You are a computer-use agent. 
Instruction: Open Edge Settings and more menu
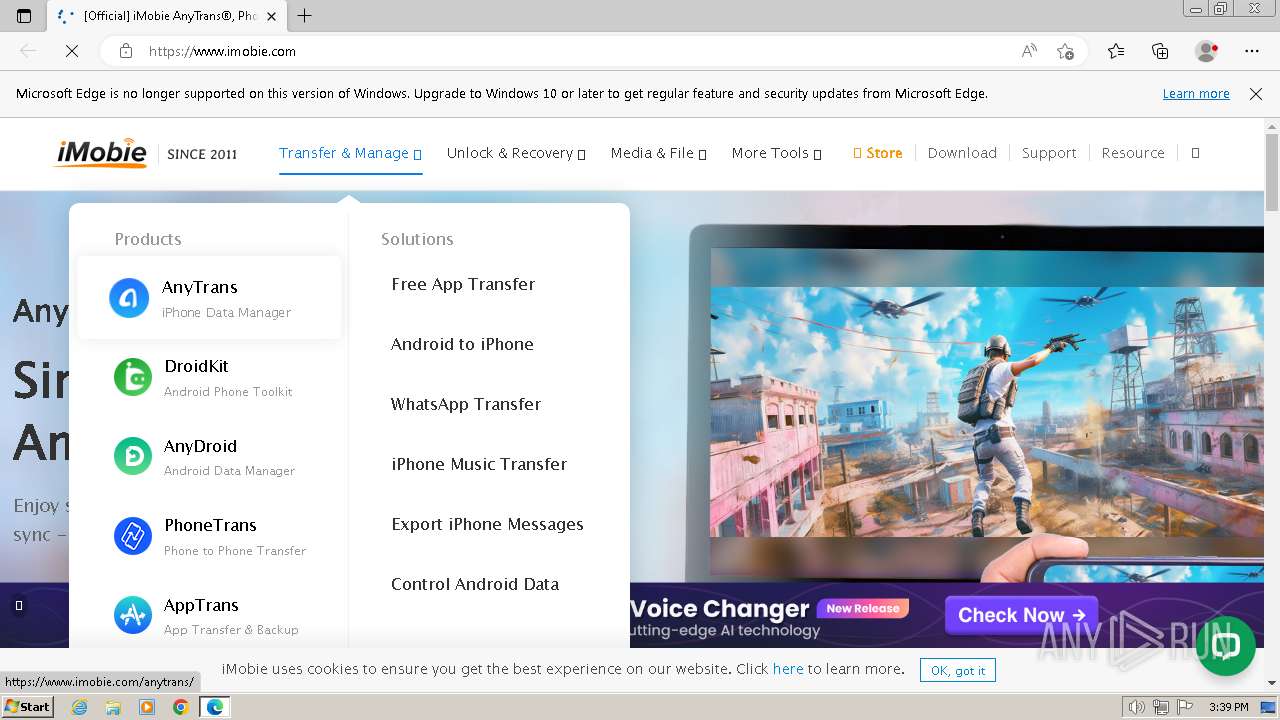[1252, 51]
